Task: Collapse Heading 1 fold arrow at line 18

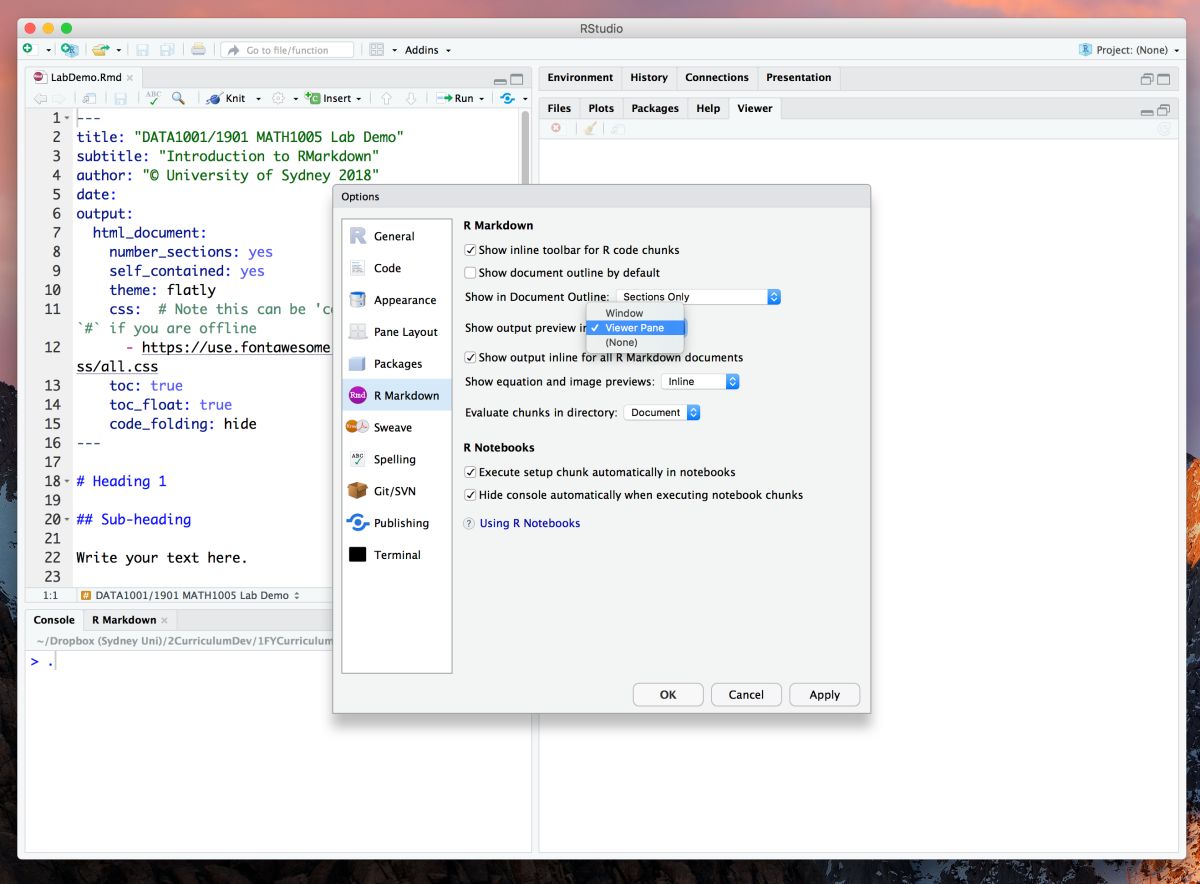Action: pos(67,482)
